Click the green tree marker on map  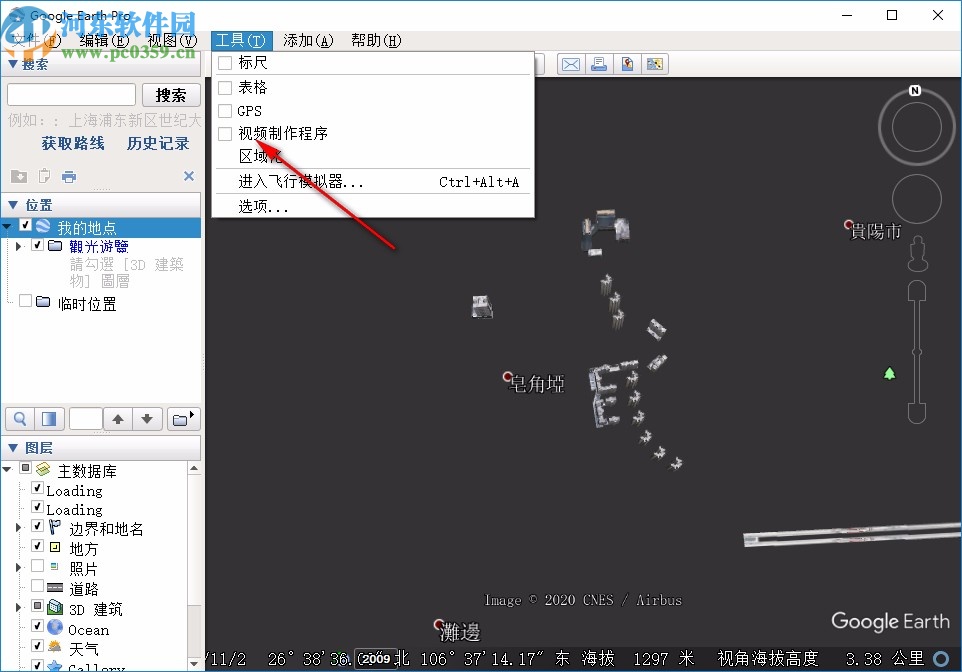(890, 373)
